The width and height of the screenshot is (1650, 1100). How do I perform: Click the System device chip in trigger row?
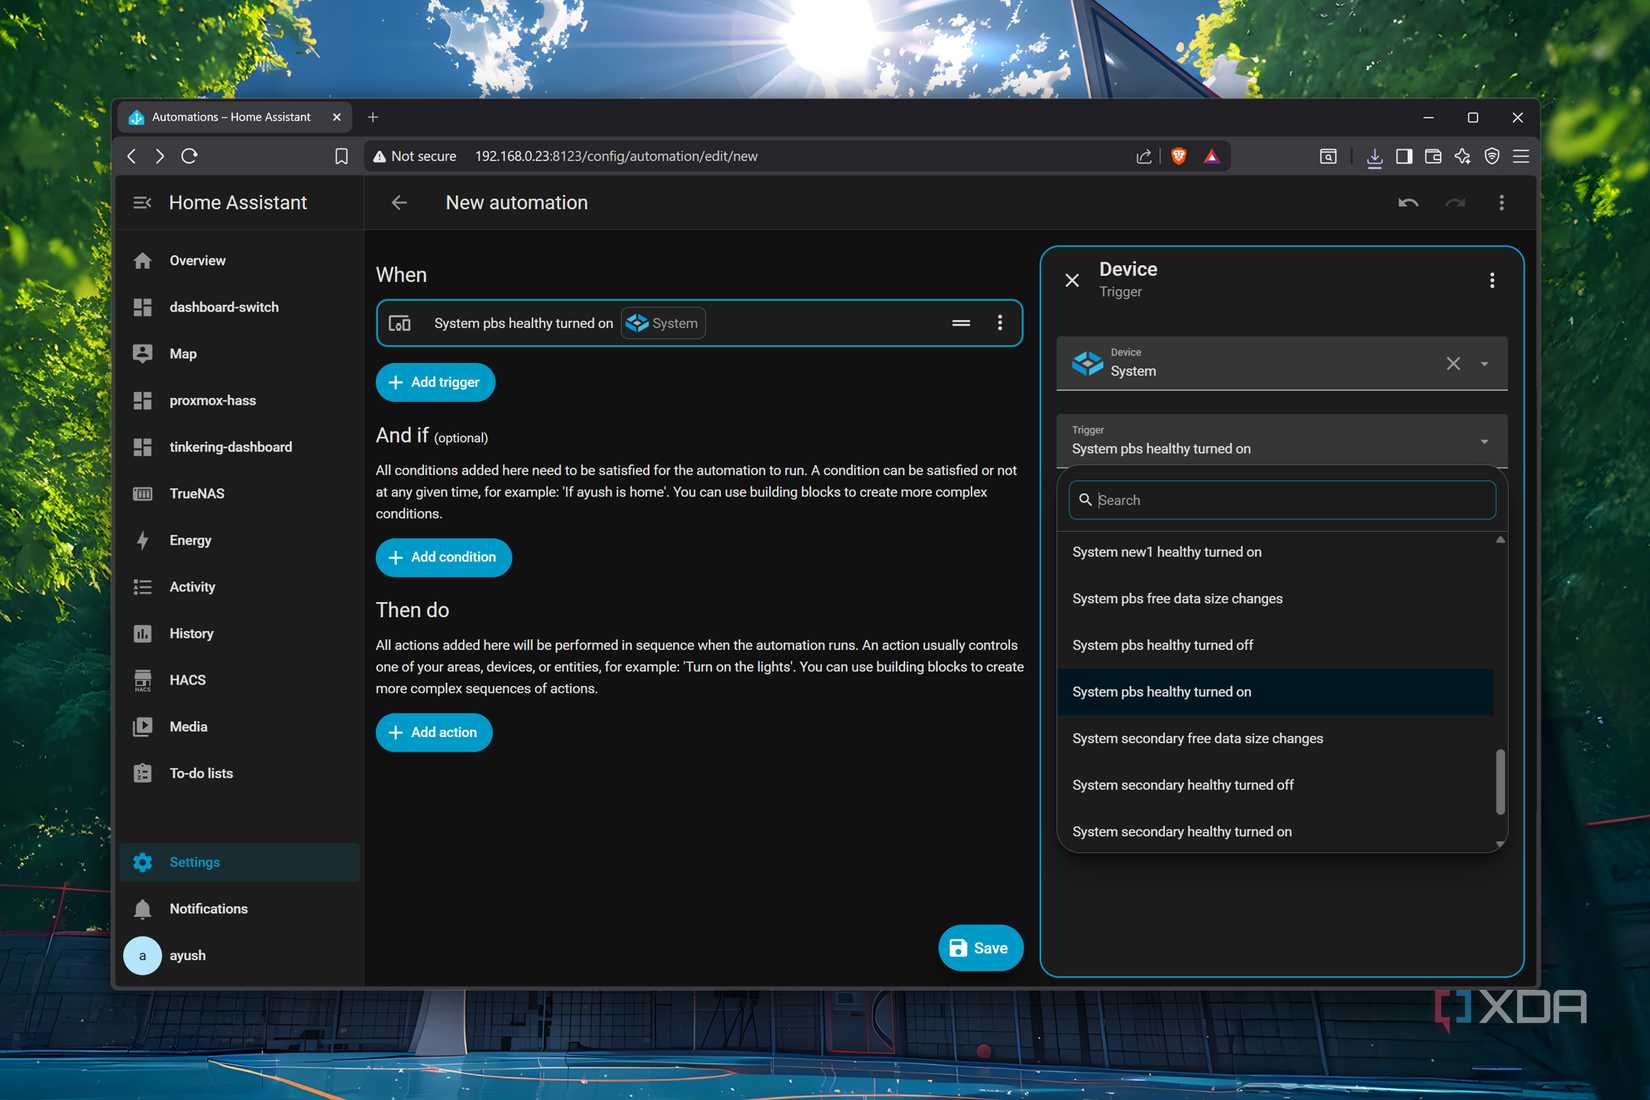click(663, 323)
